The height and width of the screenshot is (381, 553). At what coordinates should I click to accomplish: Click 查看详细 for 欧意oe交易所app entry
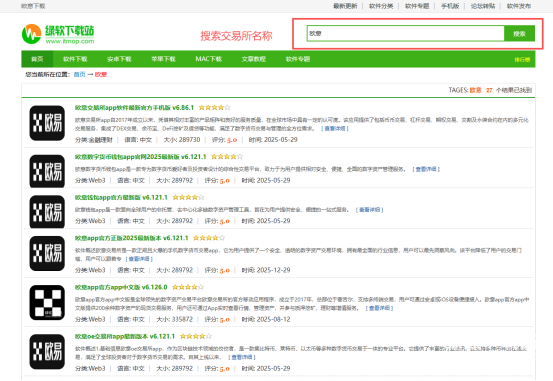click(x=242, y=357)
